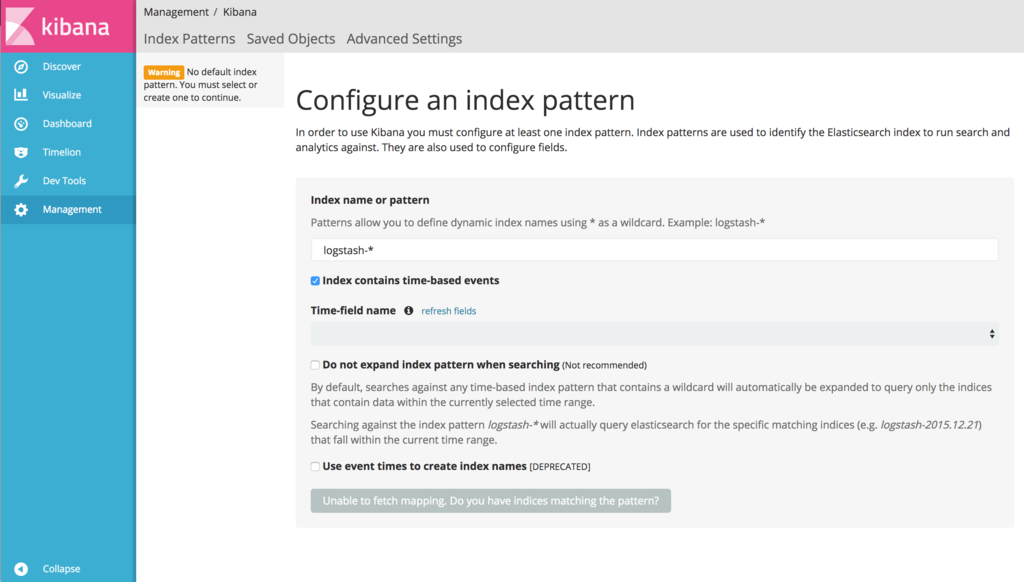Viewport: 1024px width, 582px height.
Task: Click Management breadcrumb link
Action: [x=176, y=12]
